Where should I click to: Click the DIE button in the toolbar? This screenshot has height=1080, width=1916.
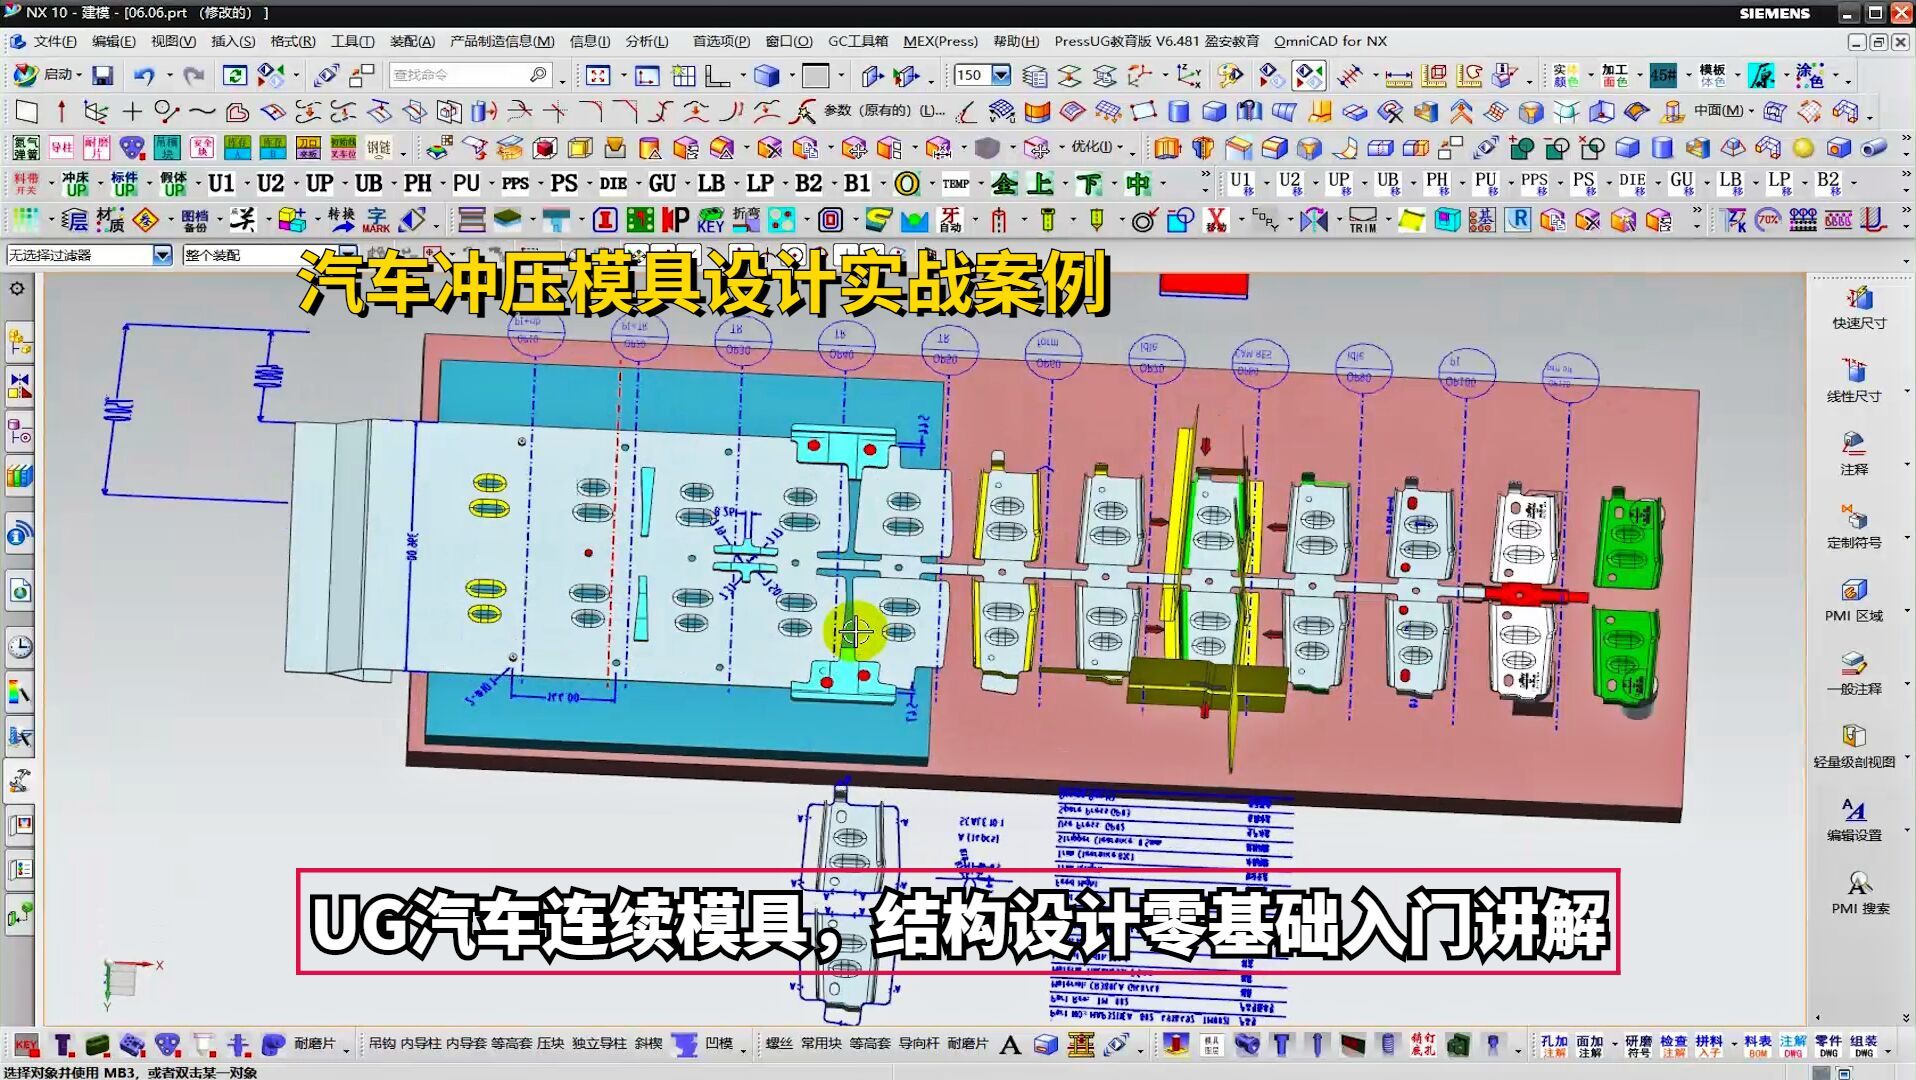pyautogui.click(x=613, y=184)
